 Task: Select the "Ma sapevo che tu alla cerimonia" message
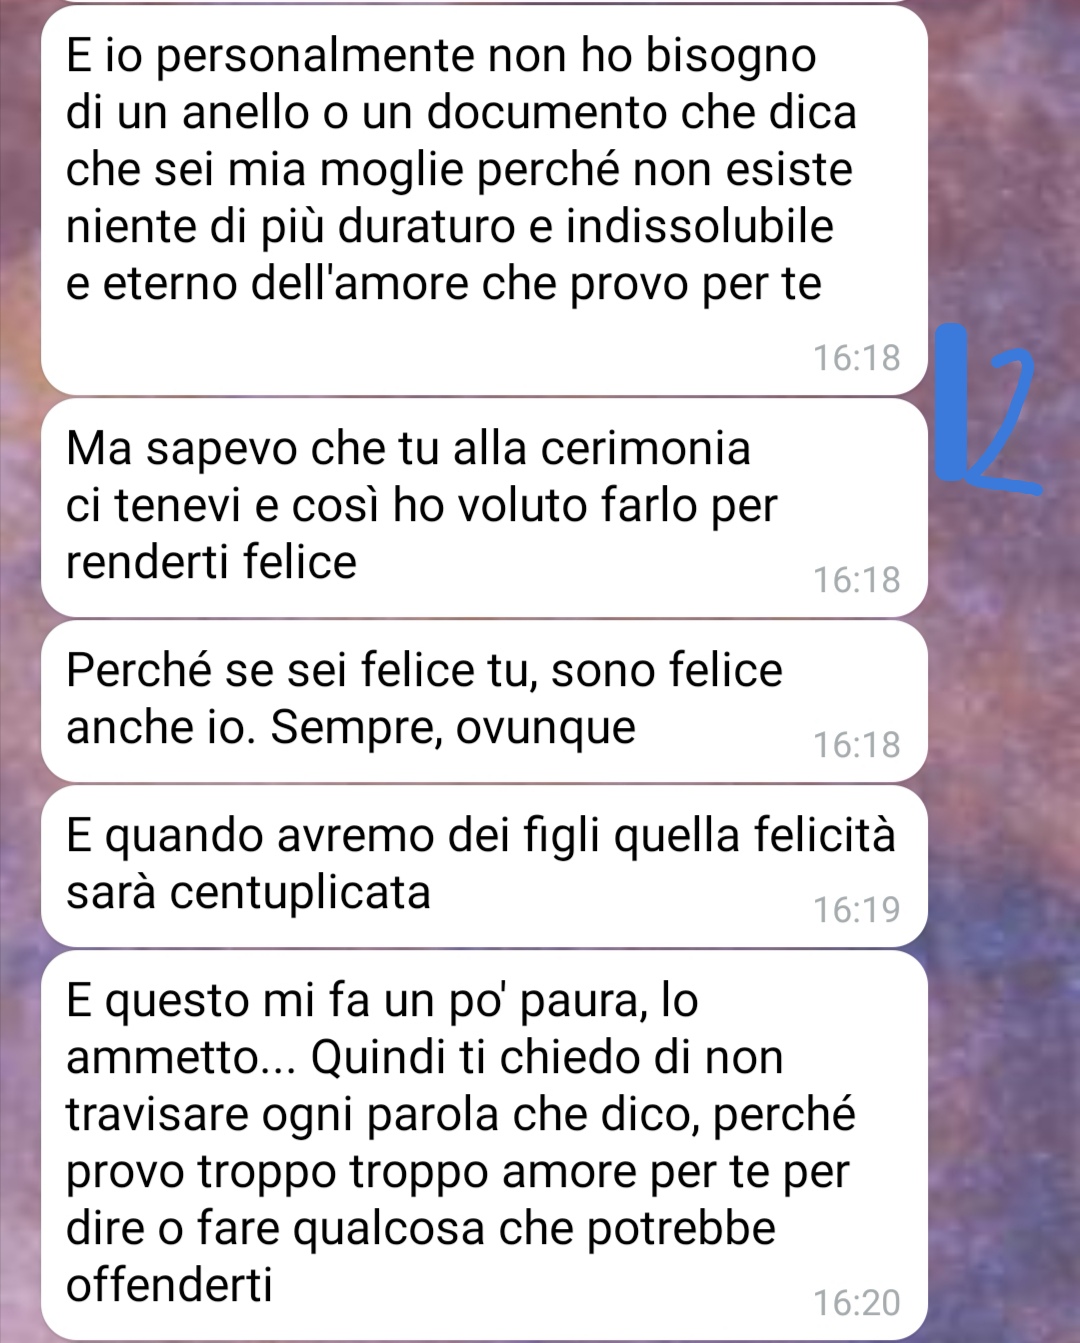pos(484,507)
